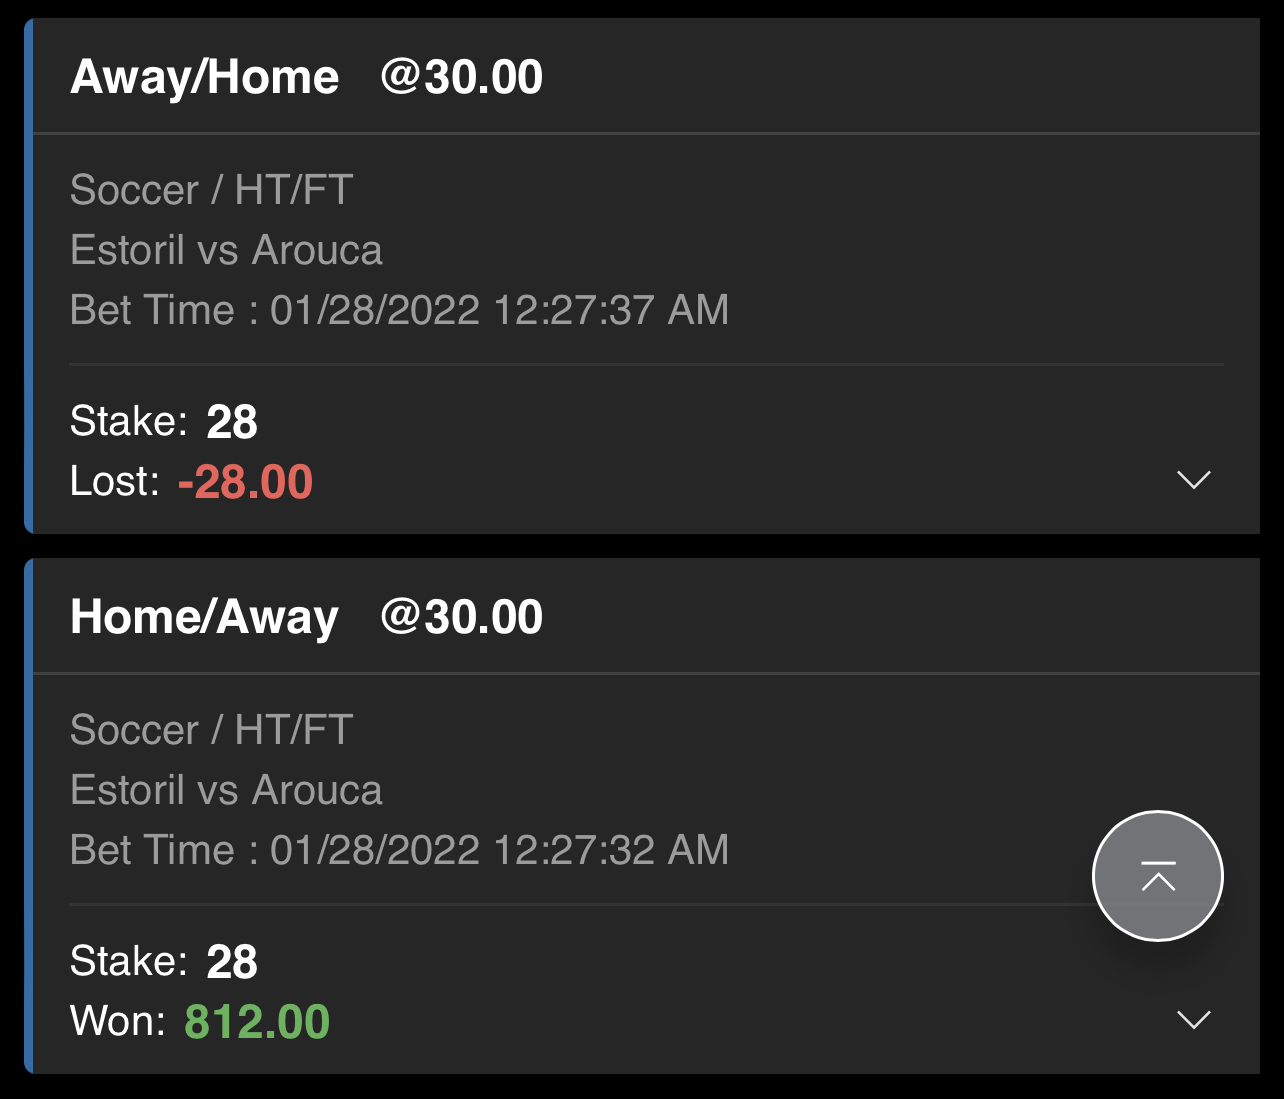Click the "Won:" label text
This screenshot has height=1099, width=1284.
117,1022
